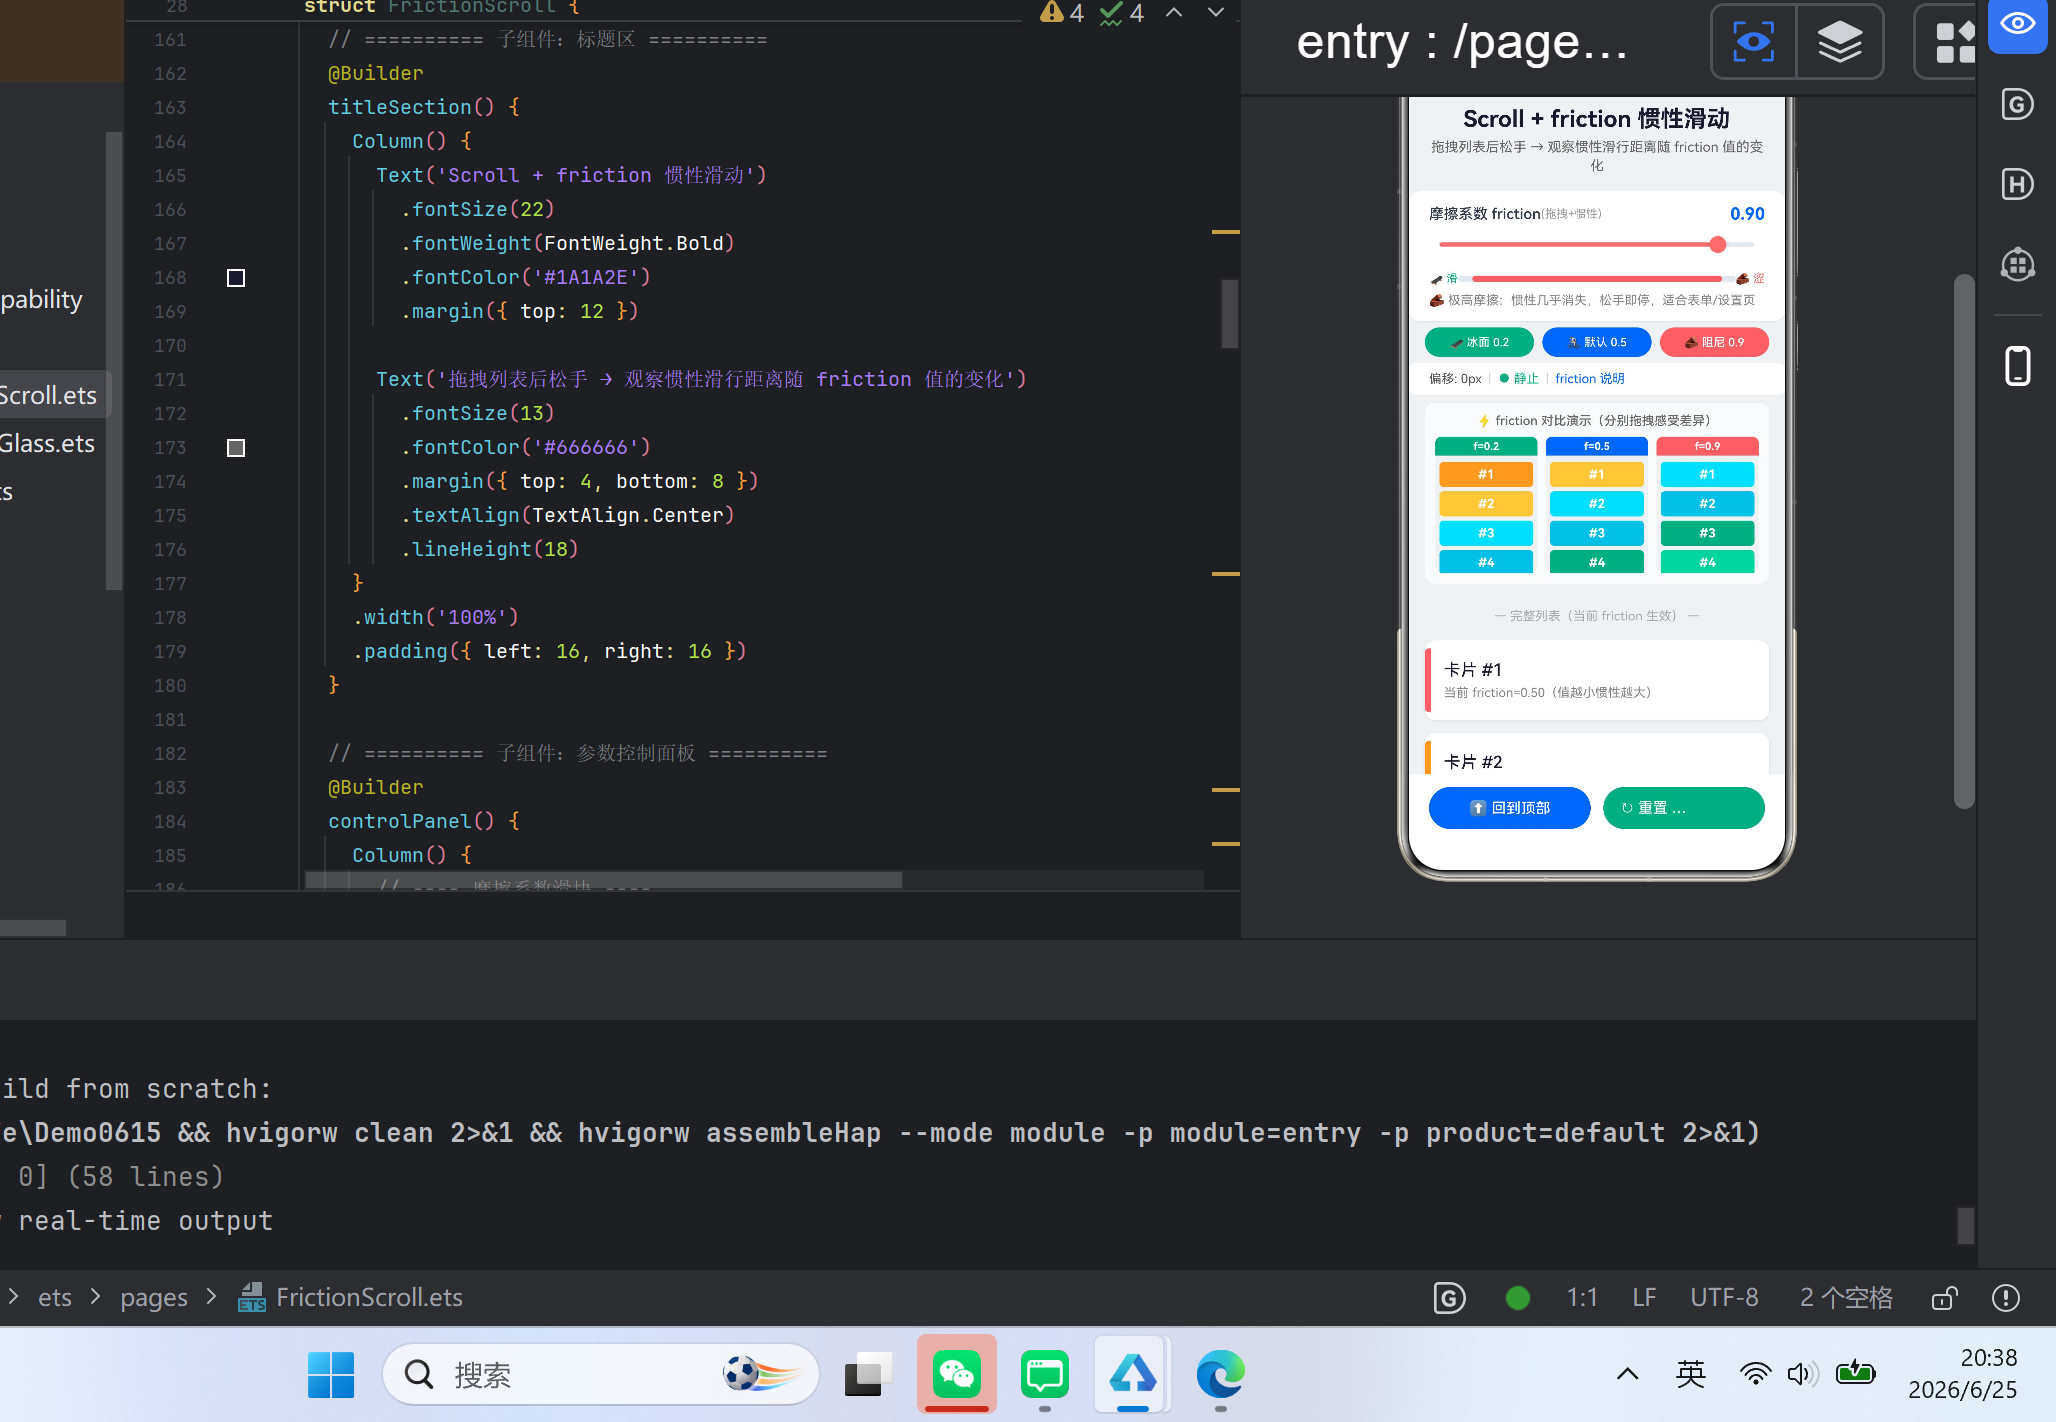This screenshot has height=1422, width=2056.
Task: Click the 1:1 cursor position indicator
Action: tap(1581, 1298)
